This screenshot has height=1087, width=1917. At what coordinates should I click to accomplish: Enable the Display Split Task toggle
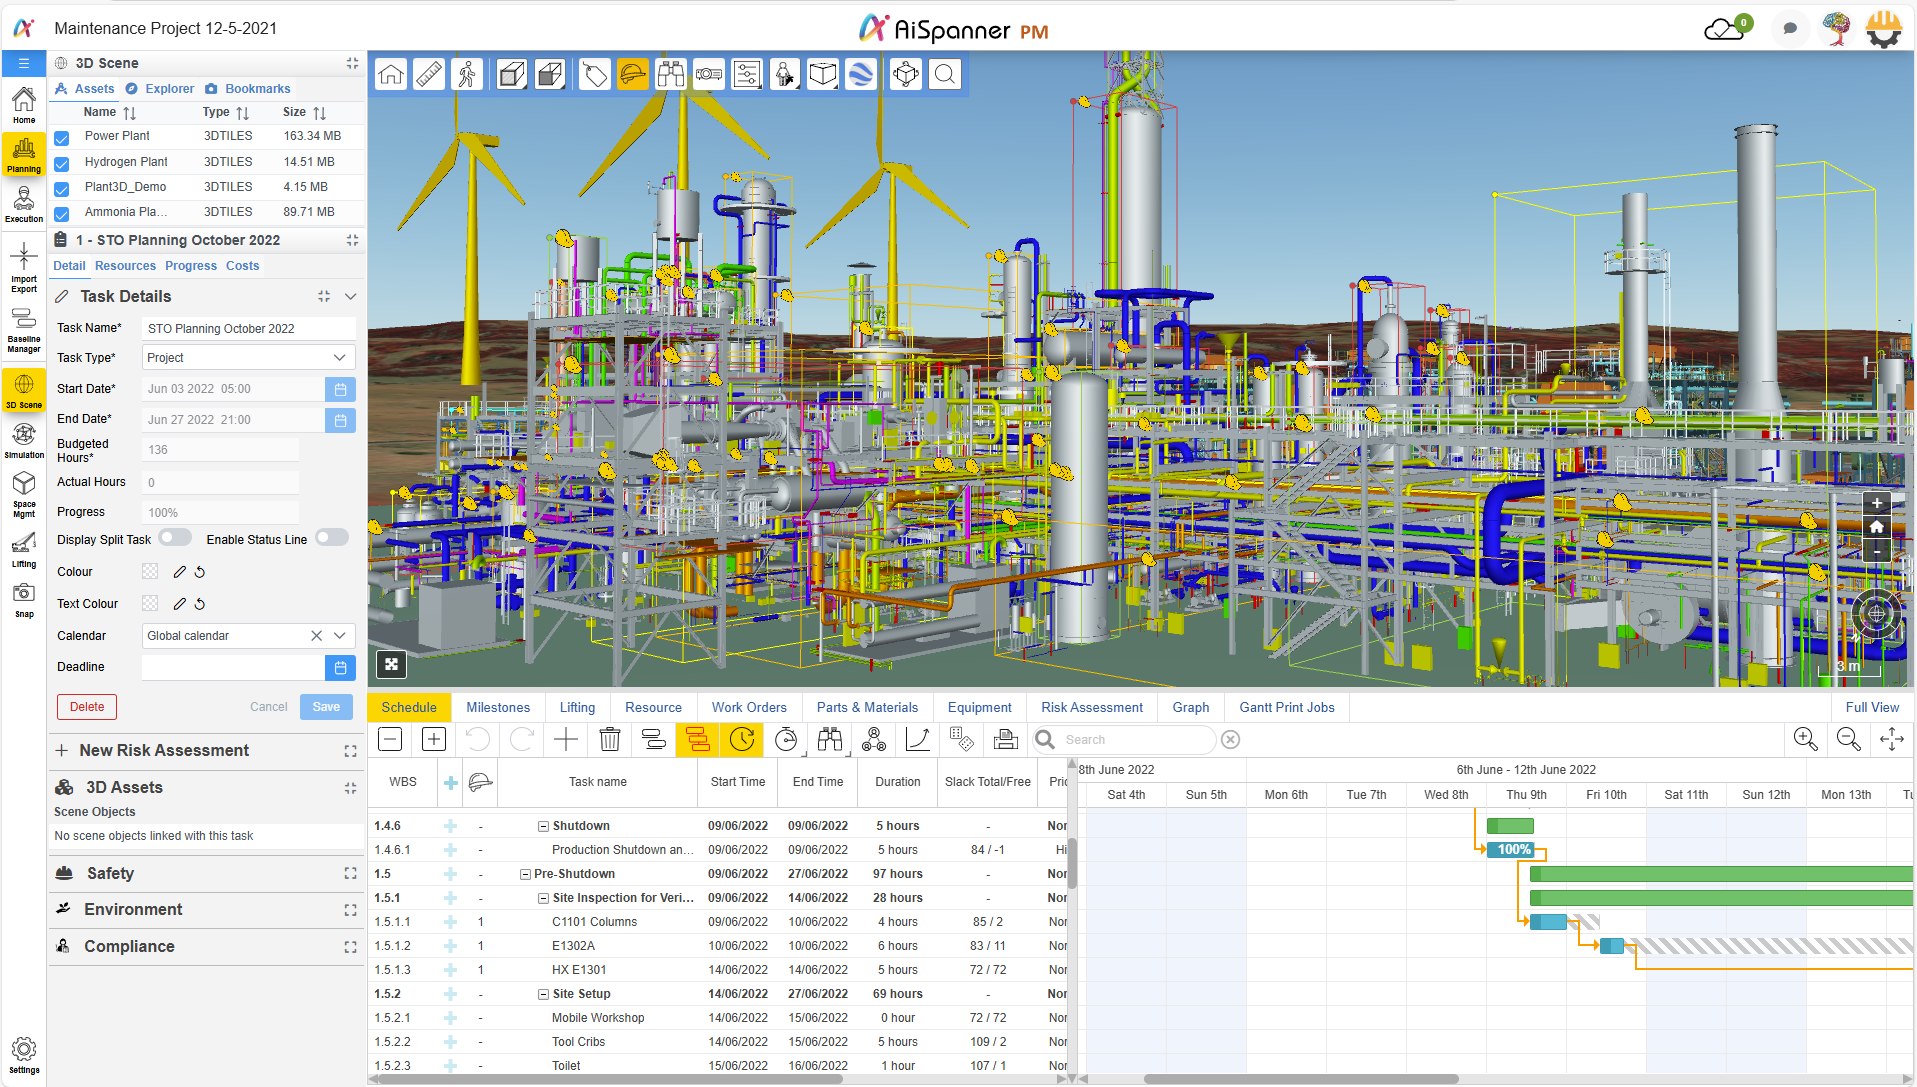175,539
